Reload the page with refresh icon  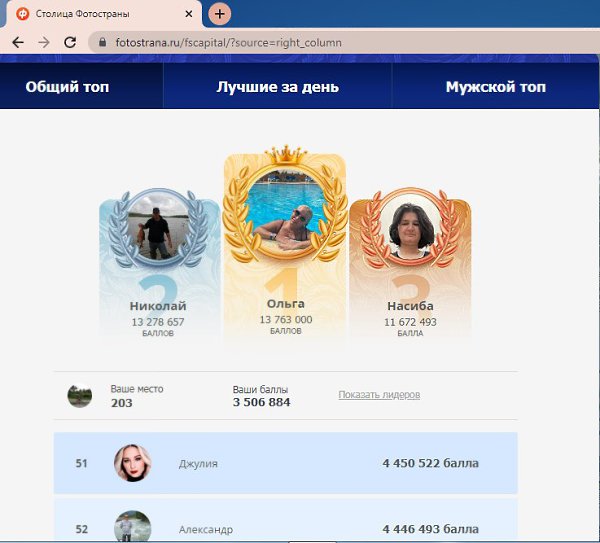point(69,43)
